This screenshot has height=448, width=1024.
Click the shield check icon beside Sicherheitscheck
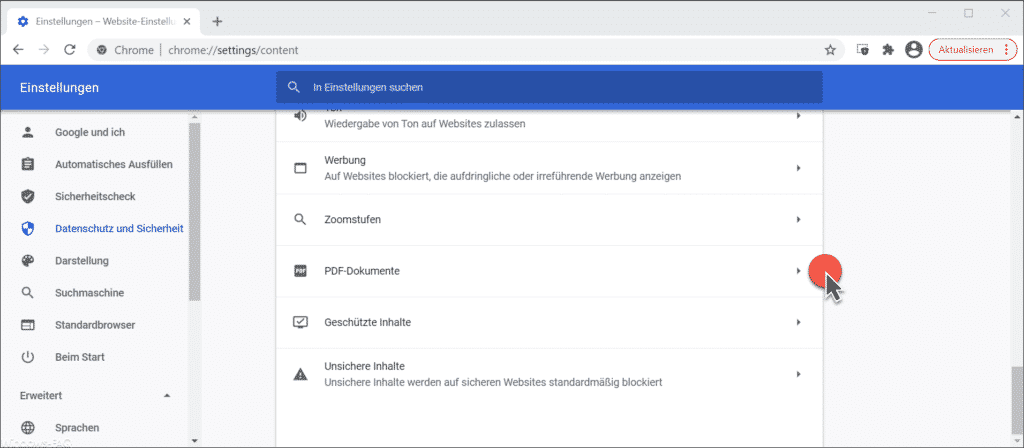27,196
